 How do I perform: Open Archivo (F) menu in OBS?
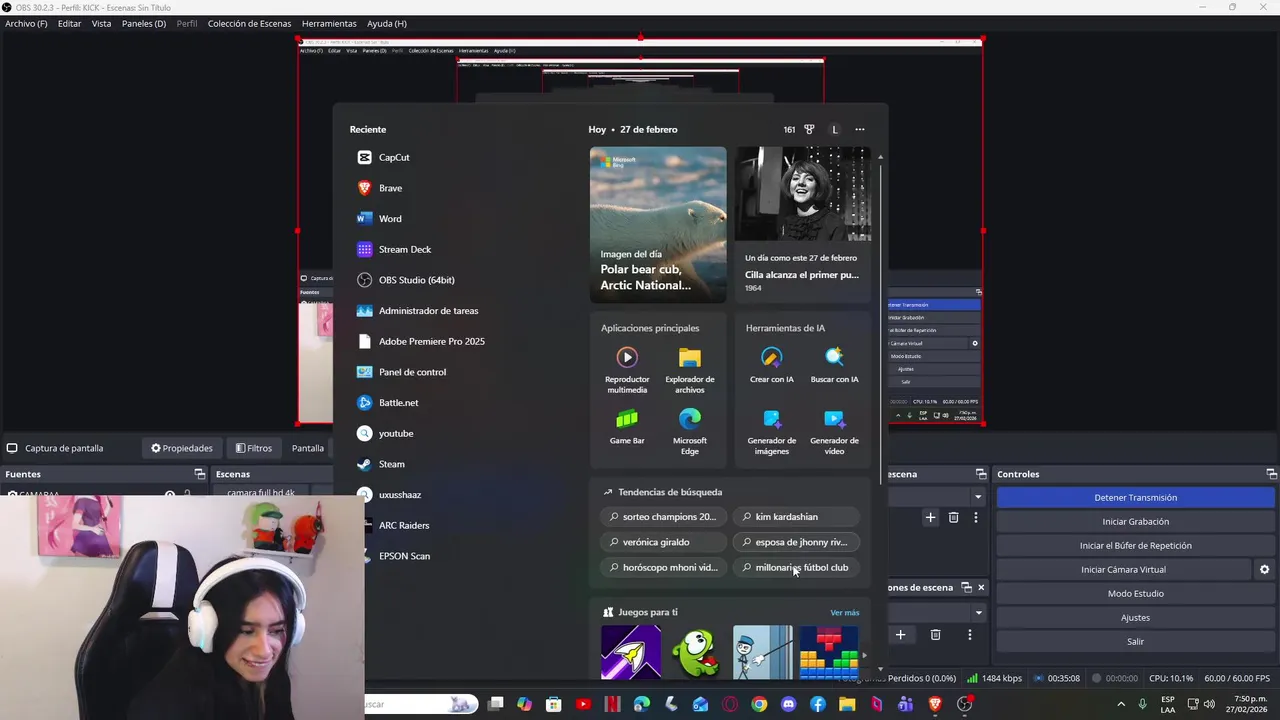[x=26, y=23]
